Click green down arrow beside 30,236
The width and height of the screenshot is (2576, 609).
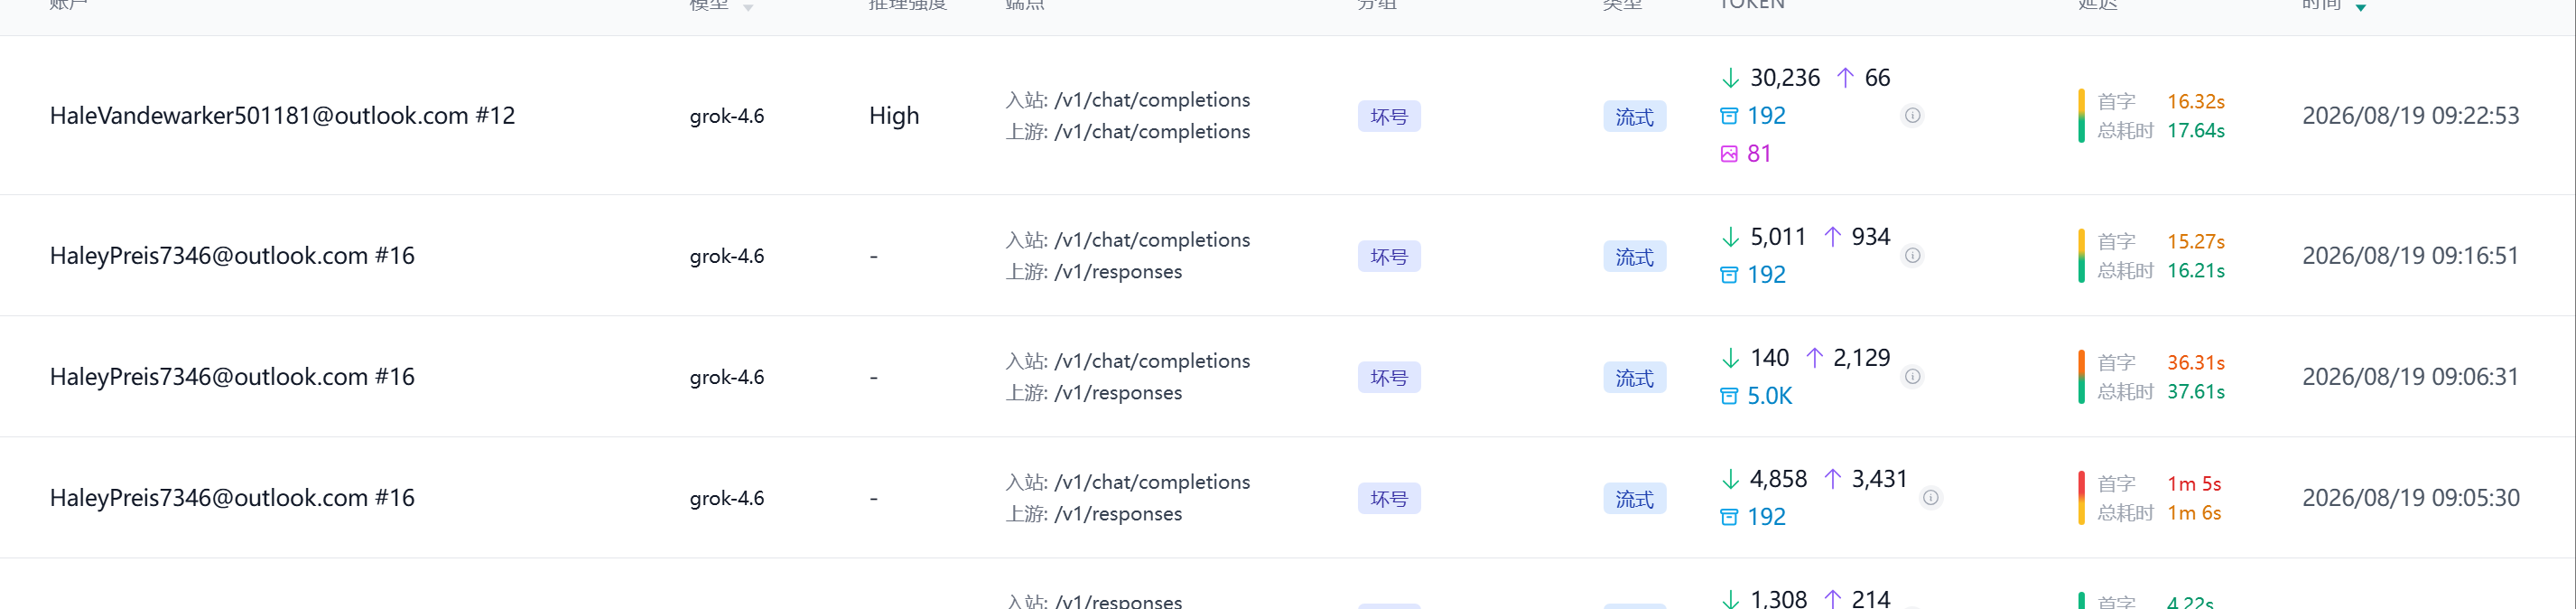point(1730,78)
